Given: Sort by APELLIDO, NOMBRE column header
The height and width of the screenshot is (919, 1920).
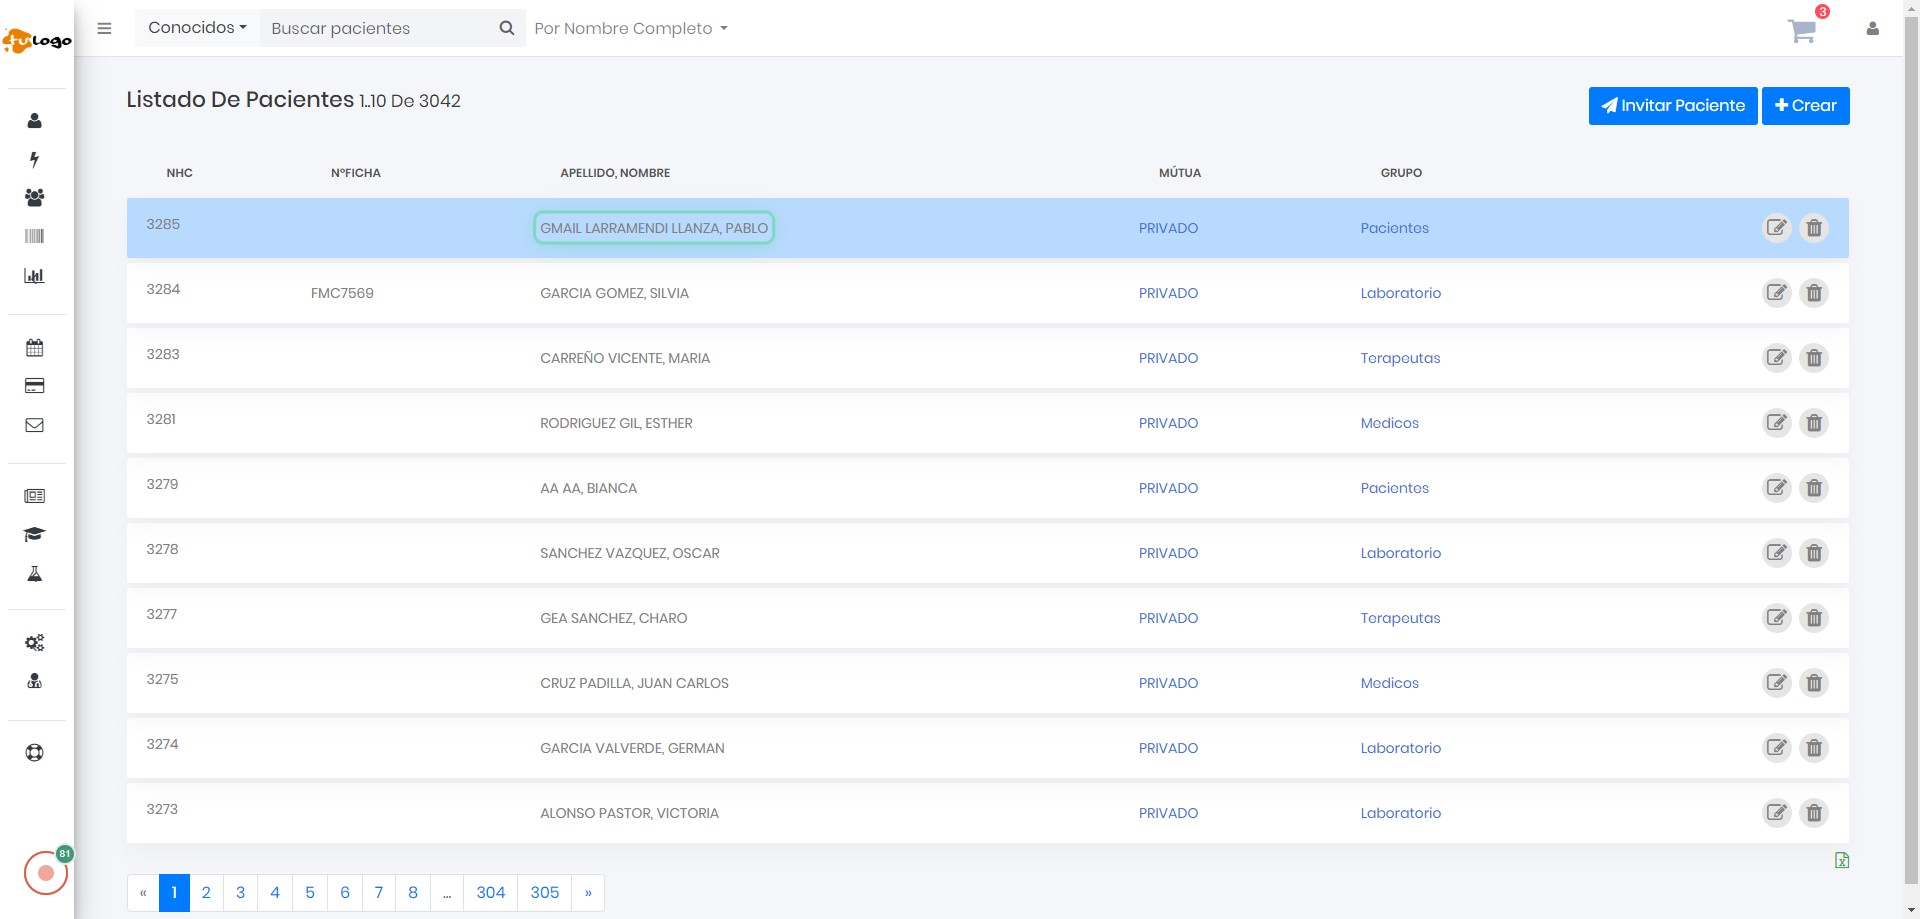Looking at the screenshot, I should pos(615,173).
